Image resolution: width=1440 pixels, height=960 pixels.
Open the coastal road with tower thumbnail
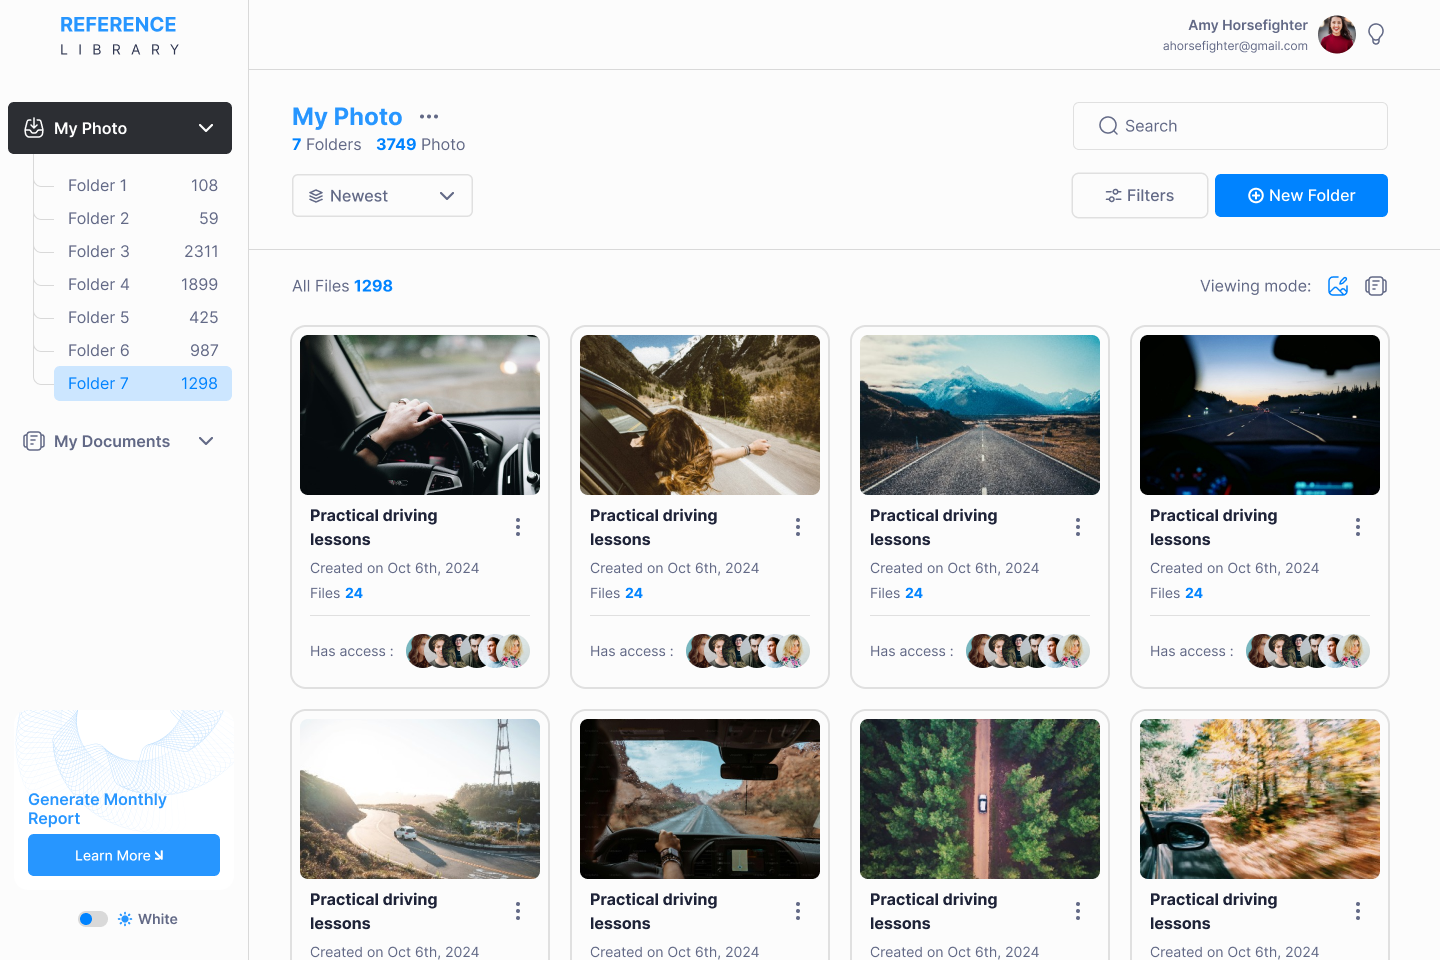tap(420, 799)
